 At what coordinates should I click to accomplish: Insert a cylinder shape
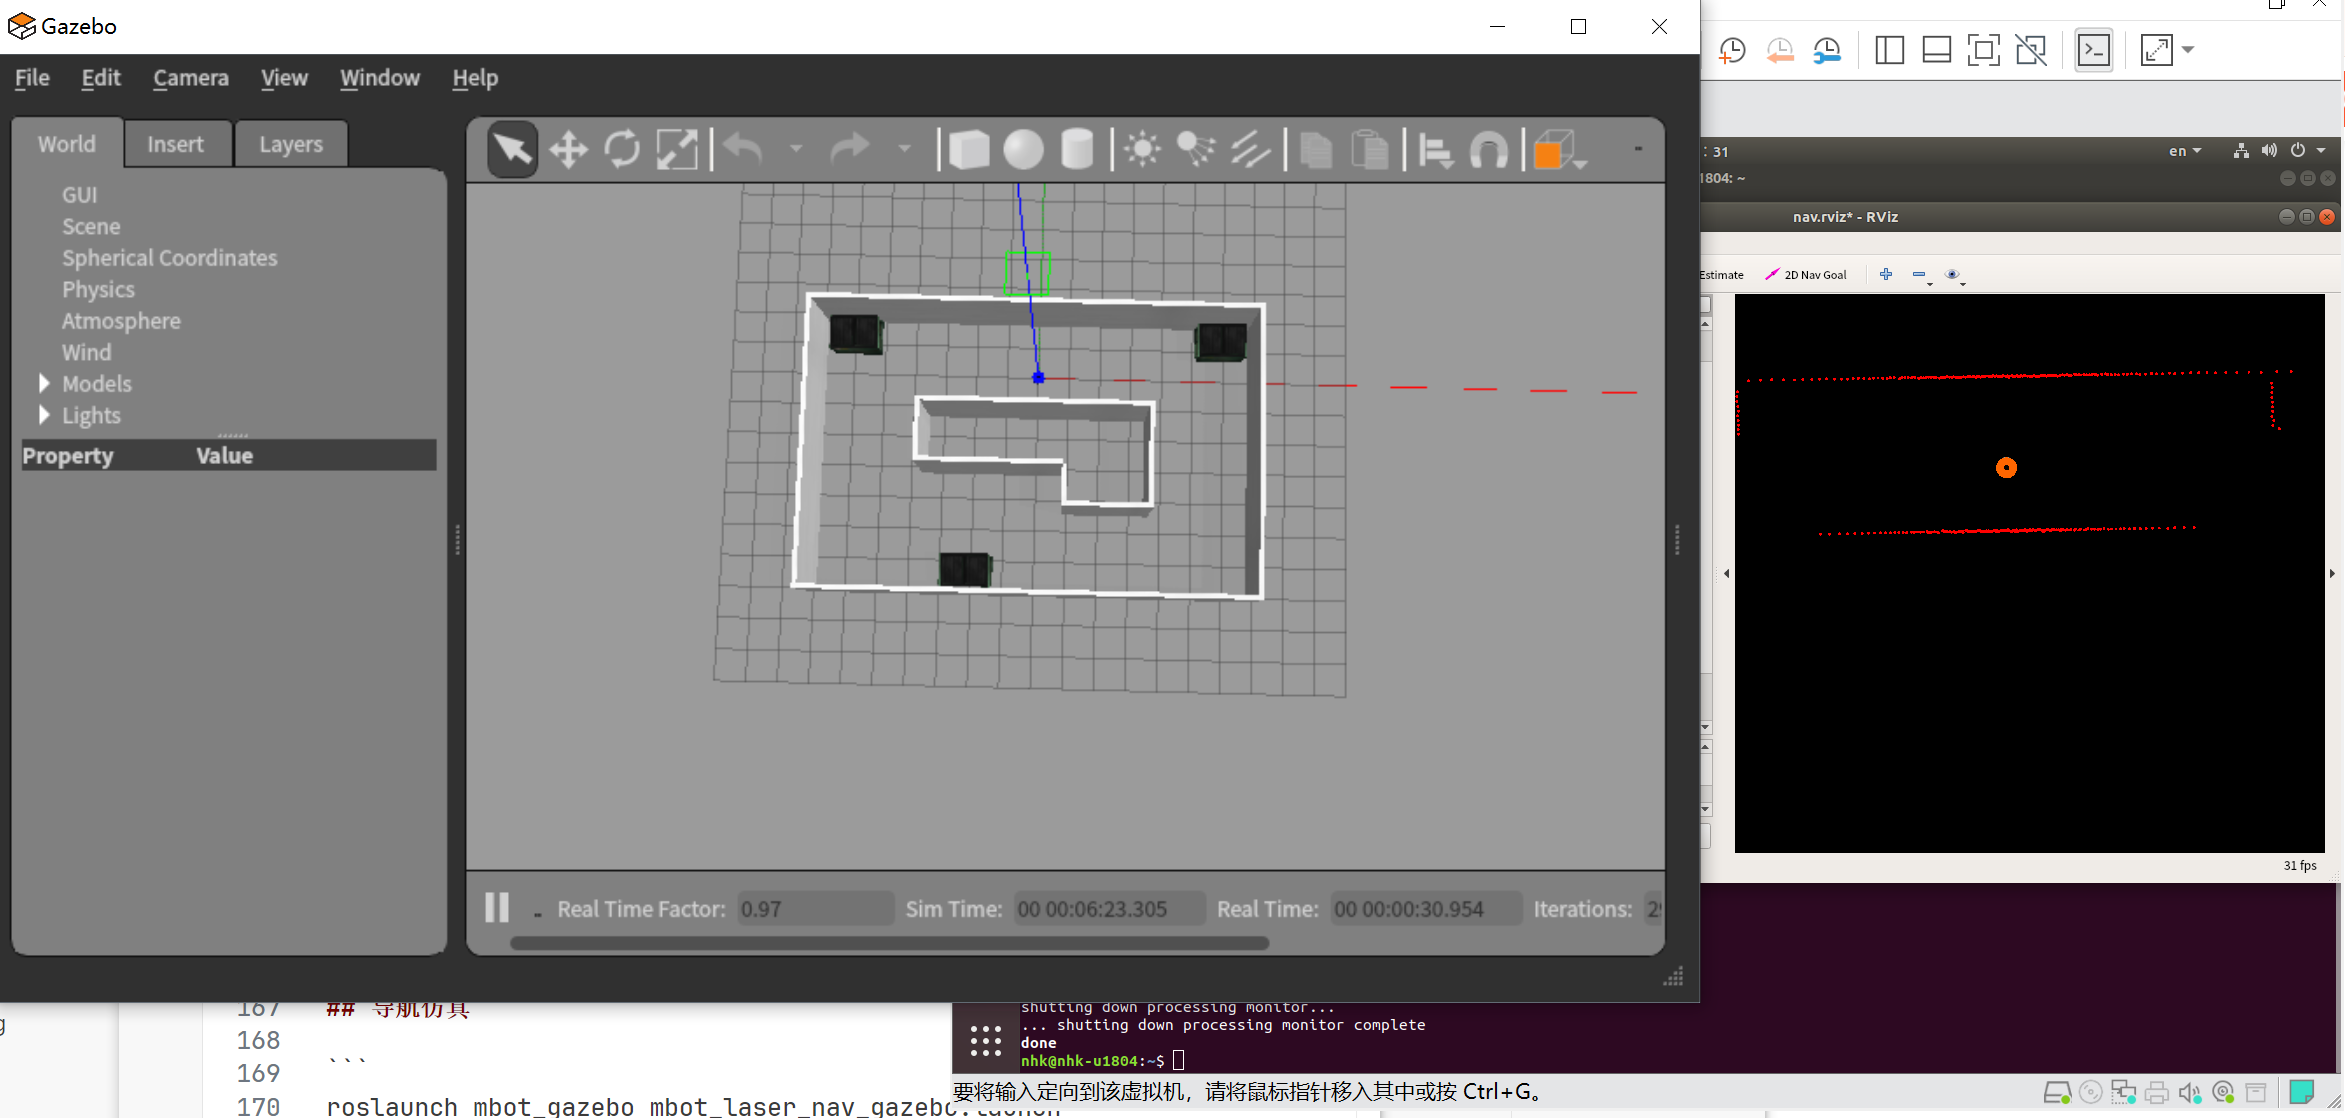(1077, 150)
